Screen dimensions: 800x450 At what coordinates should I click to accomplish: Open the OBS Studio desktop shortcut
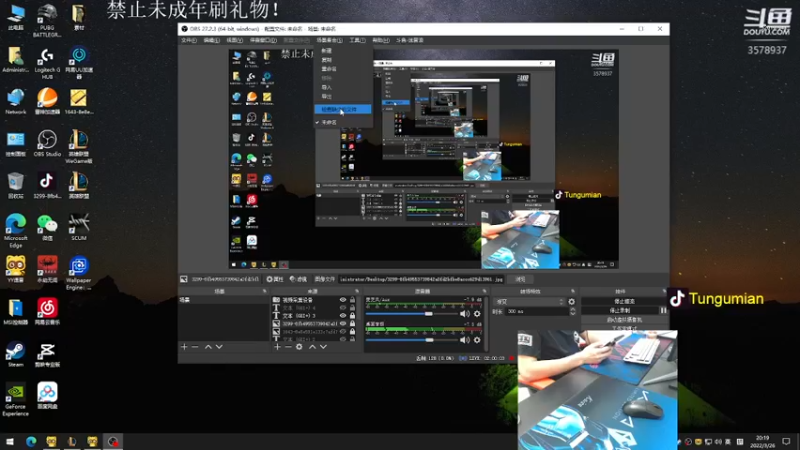[x=47, y=143]
